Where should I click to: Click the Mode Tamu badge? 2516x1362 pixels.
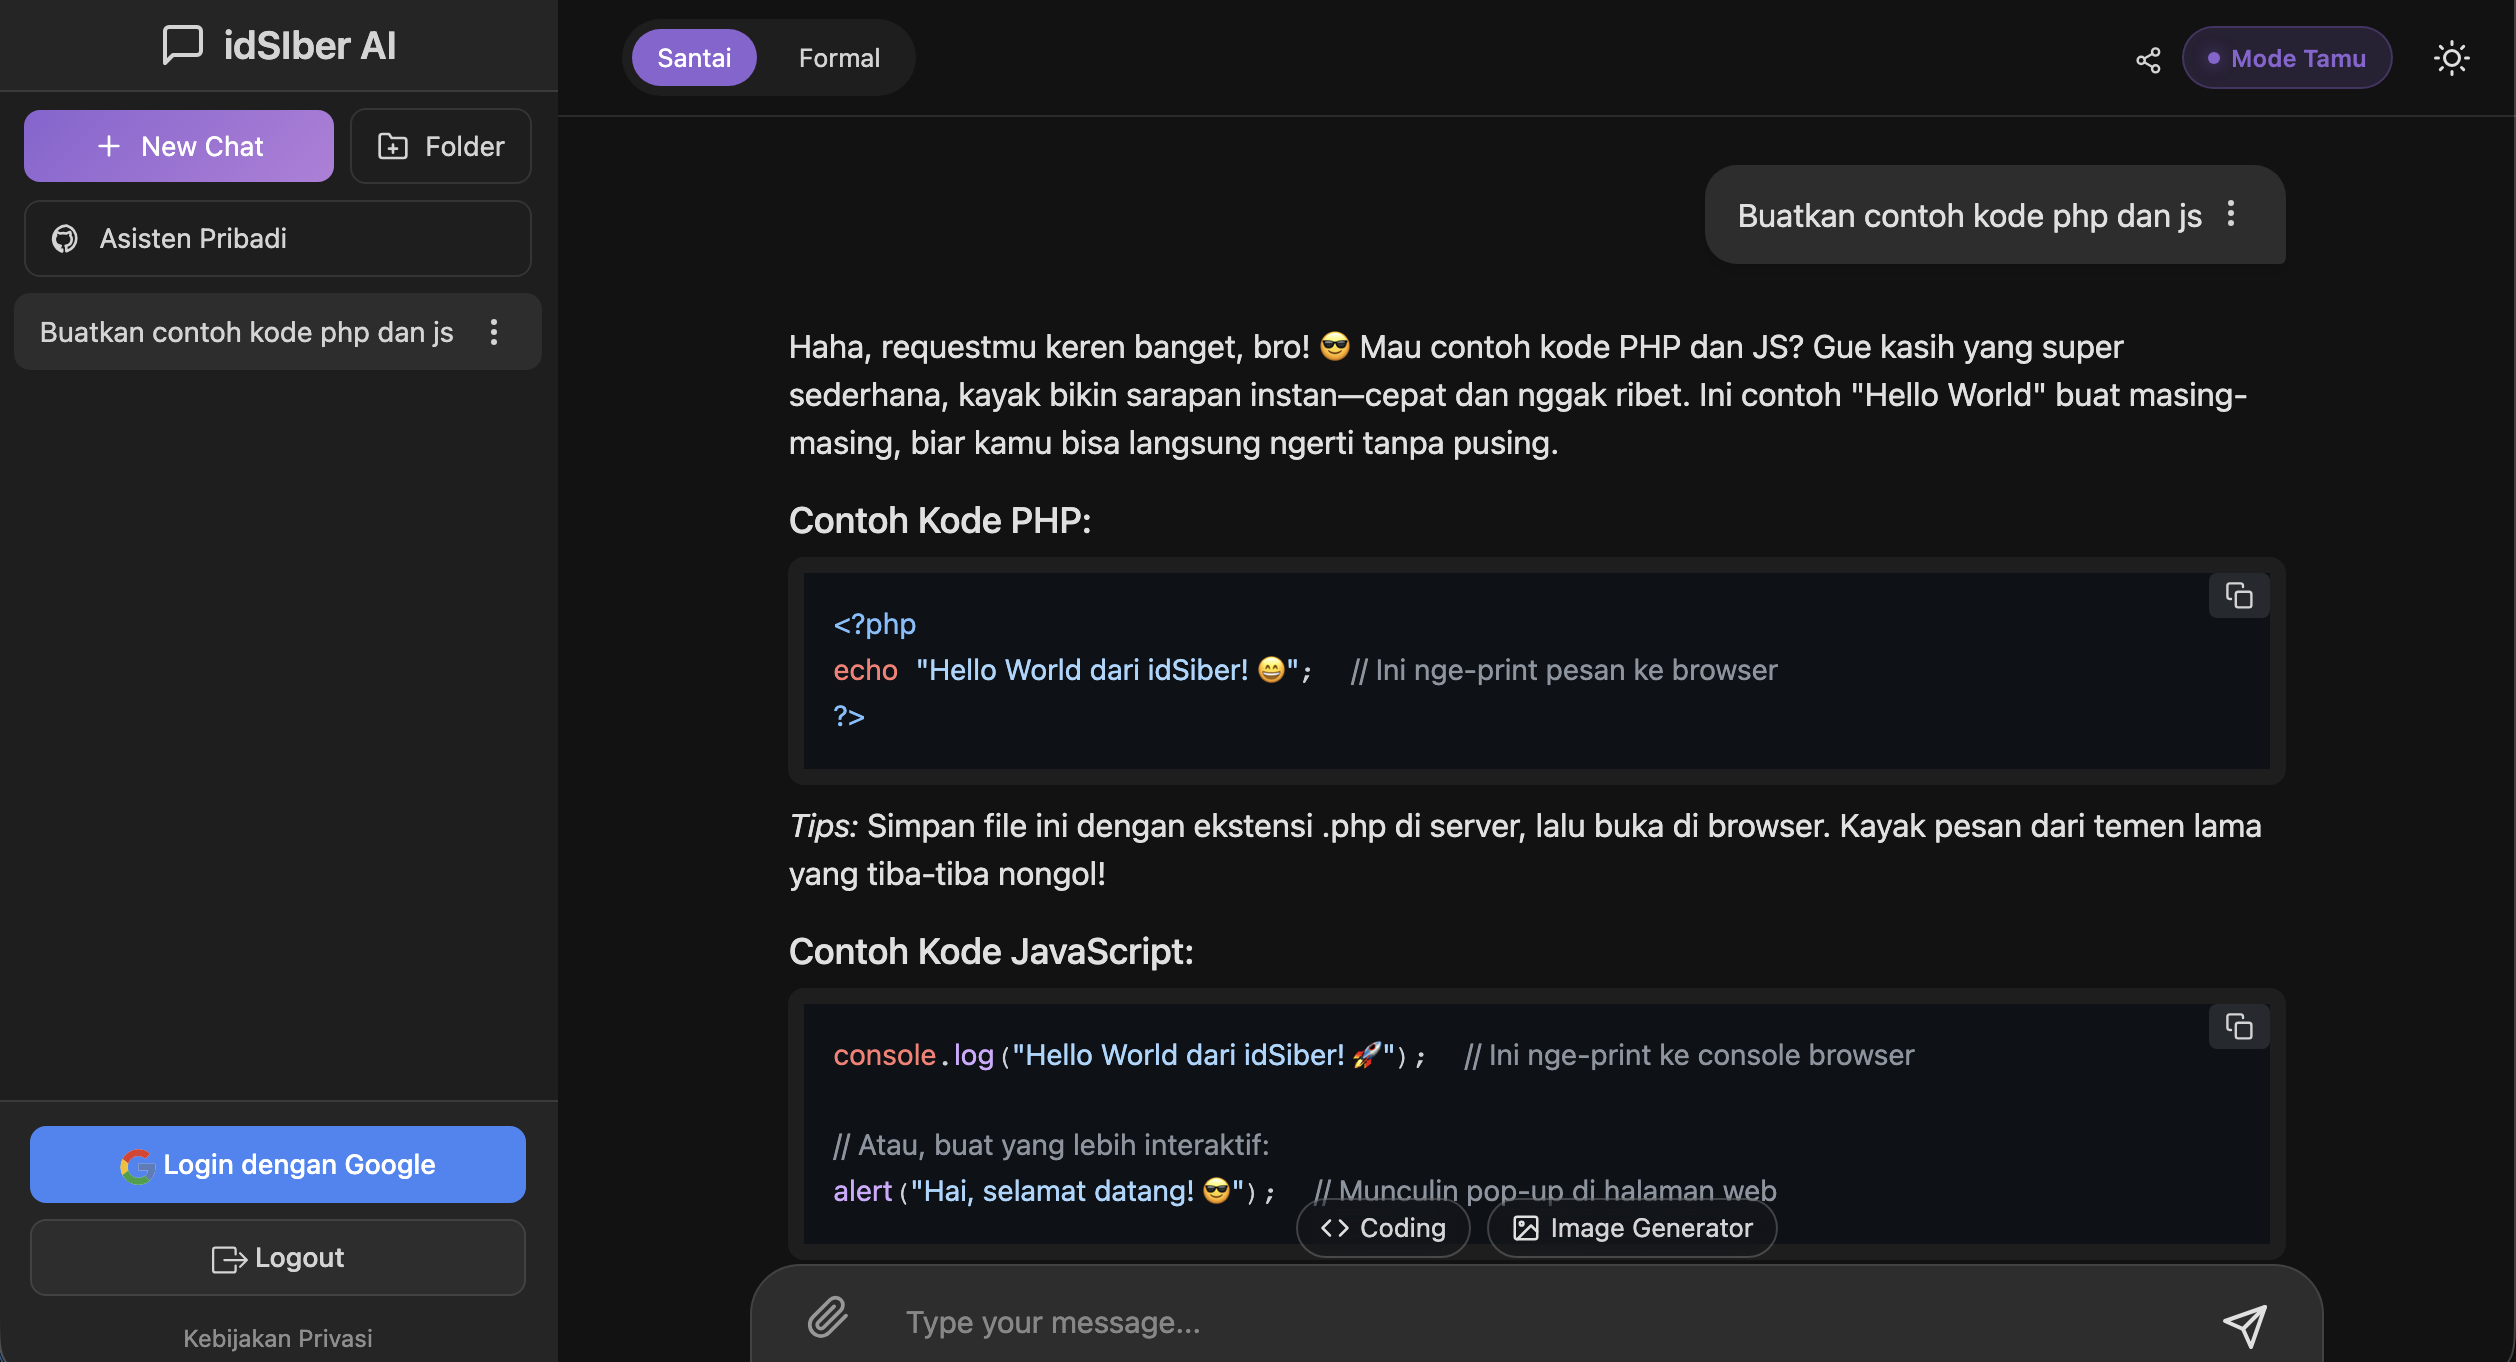tap(2287, 58)
